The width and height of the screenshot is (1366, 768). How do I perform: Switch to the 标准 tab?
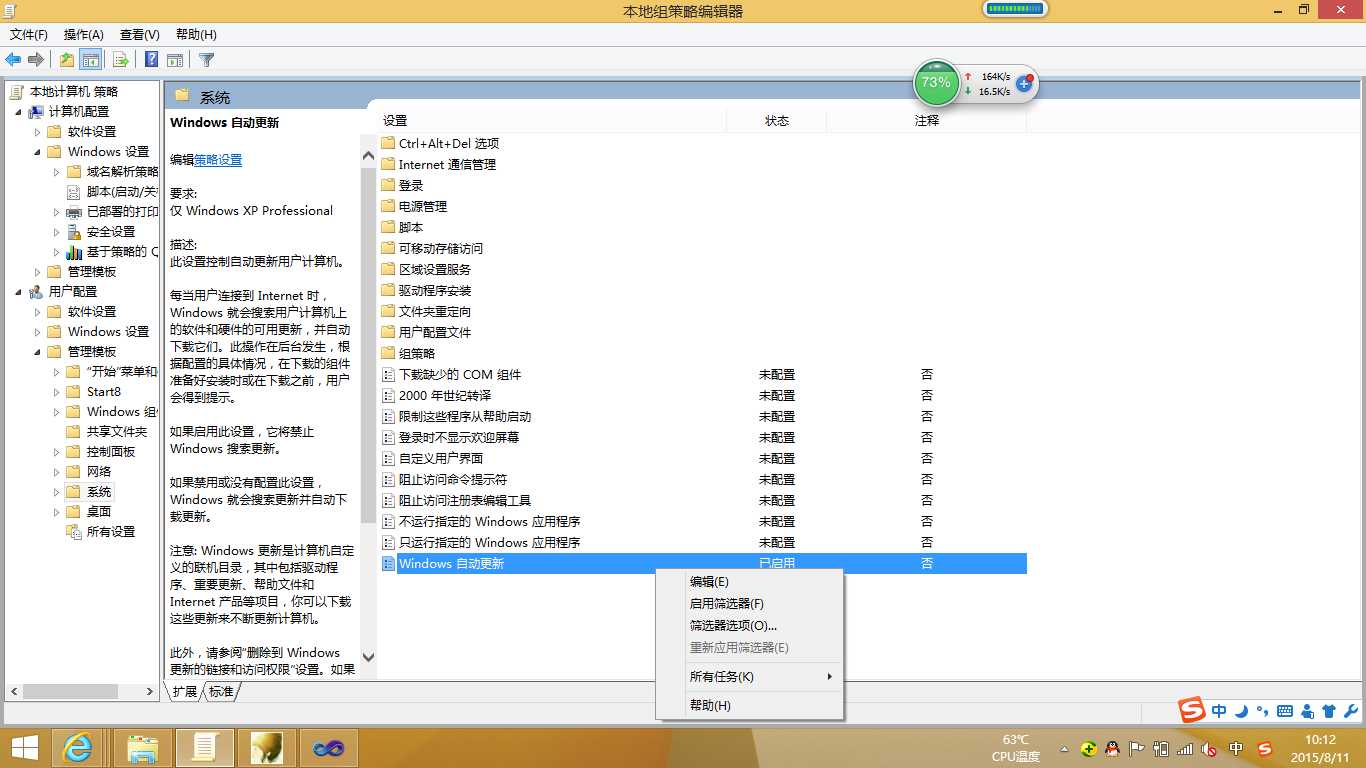point(221,692)
